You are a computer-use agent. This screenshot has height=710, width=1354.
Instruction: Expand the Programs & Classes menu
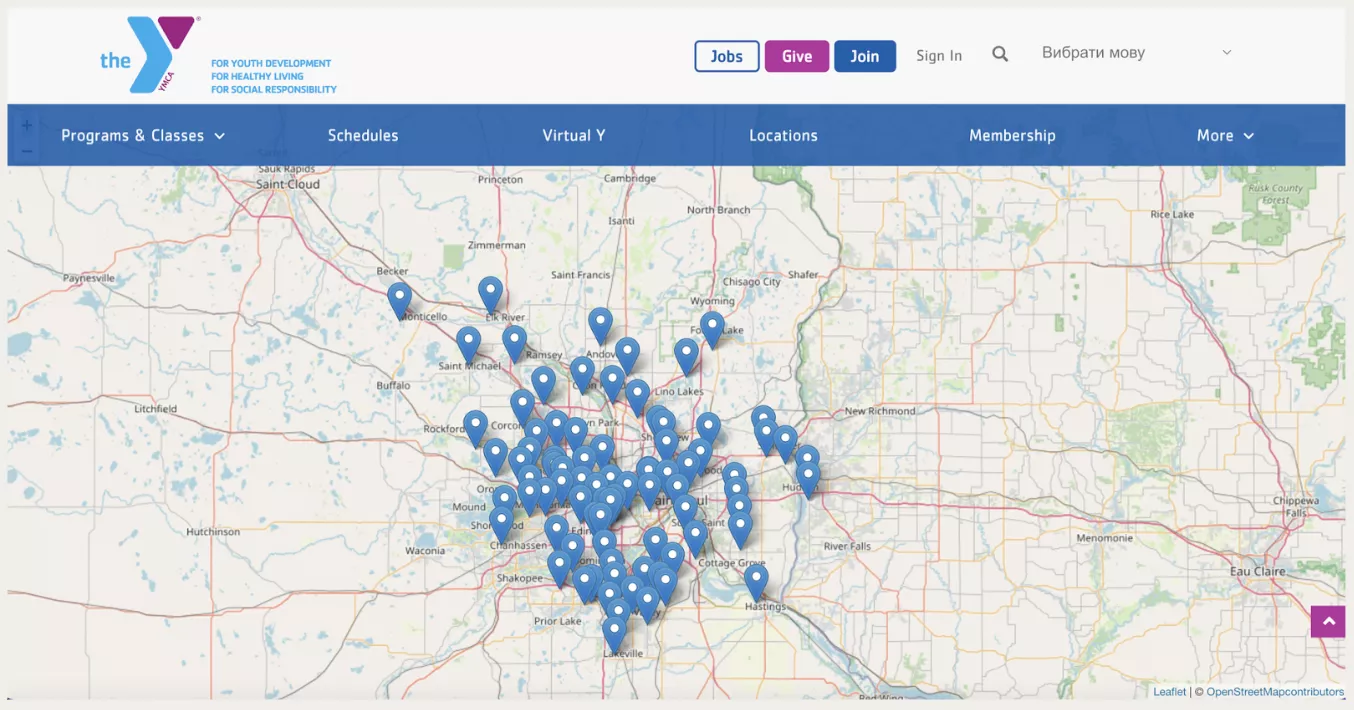click(x=143, y=136)
